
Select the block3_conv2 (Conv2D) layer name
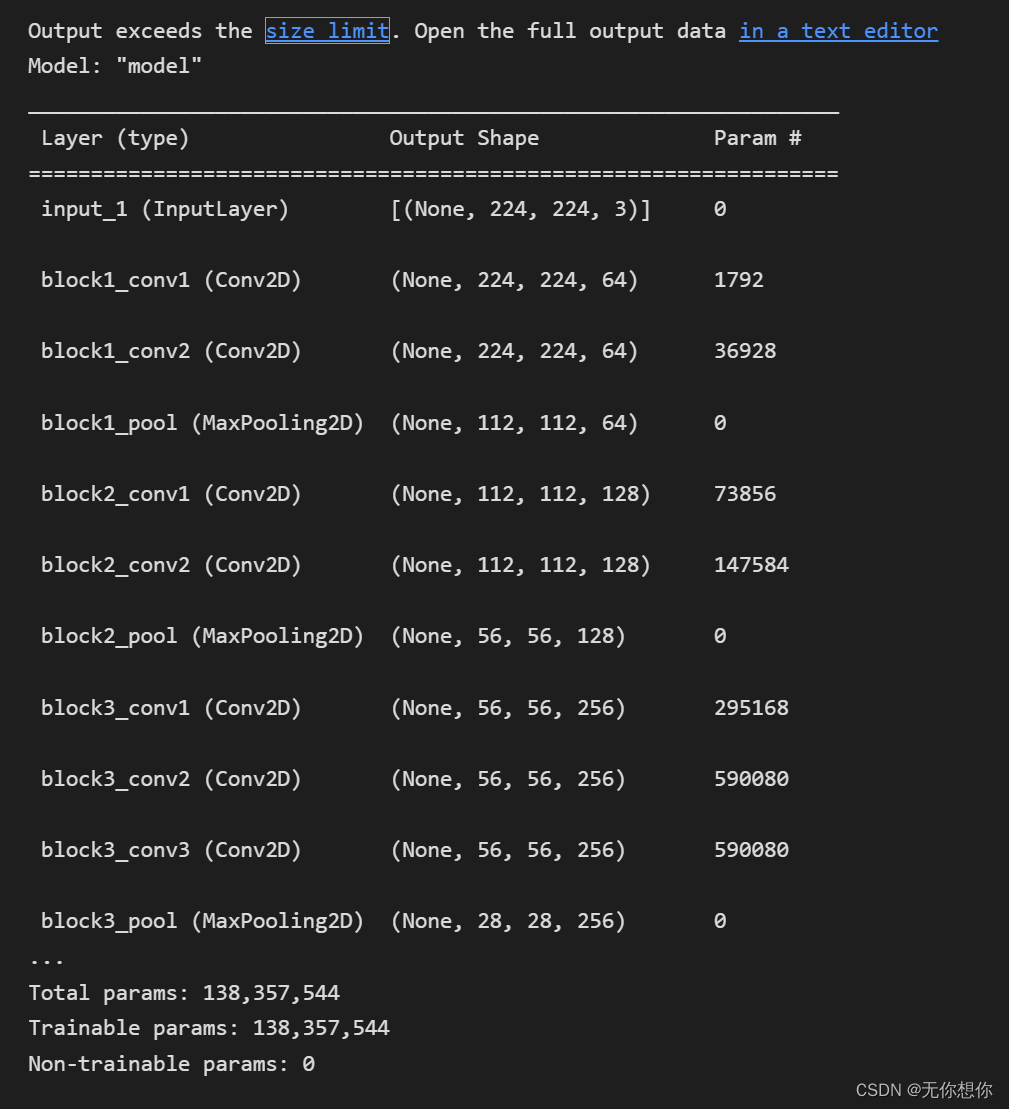(x=171, y=779)
